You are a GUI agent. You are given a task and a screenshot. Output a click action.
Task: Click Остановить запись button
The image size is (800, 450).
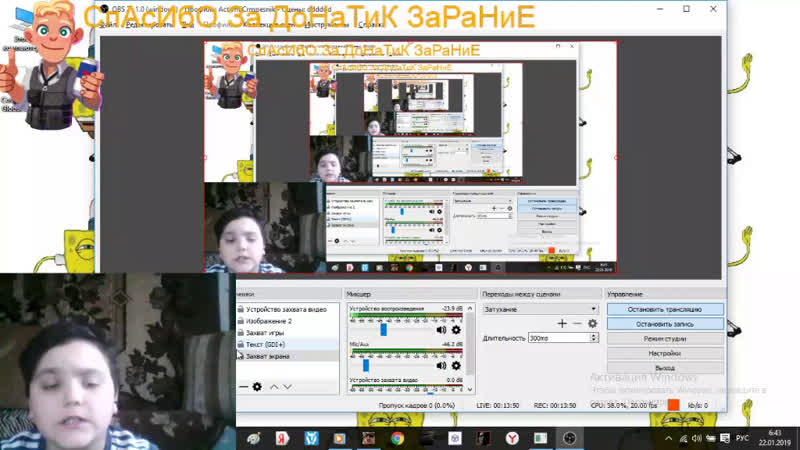pyautogui.click(x=665, y=324)
